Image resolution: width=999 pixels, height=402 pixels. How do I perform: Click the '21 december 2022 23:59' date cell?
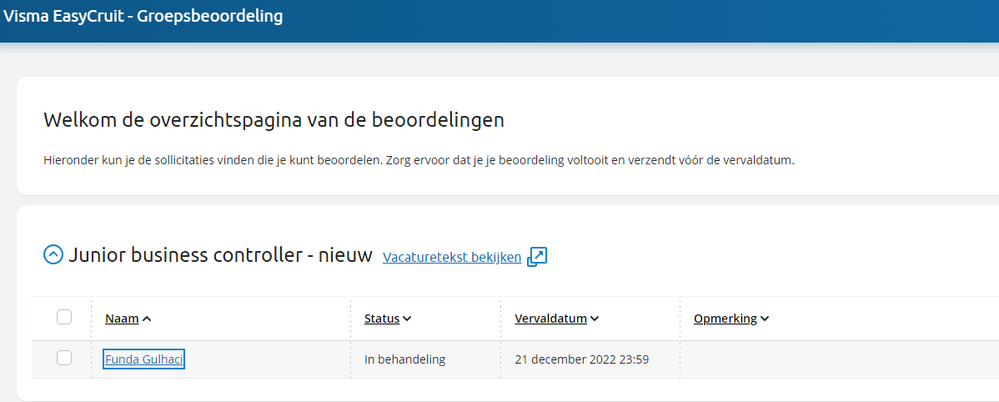click(x=582, y=359)
